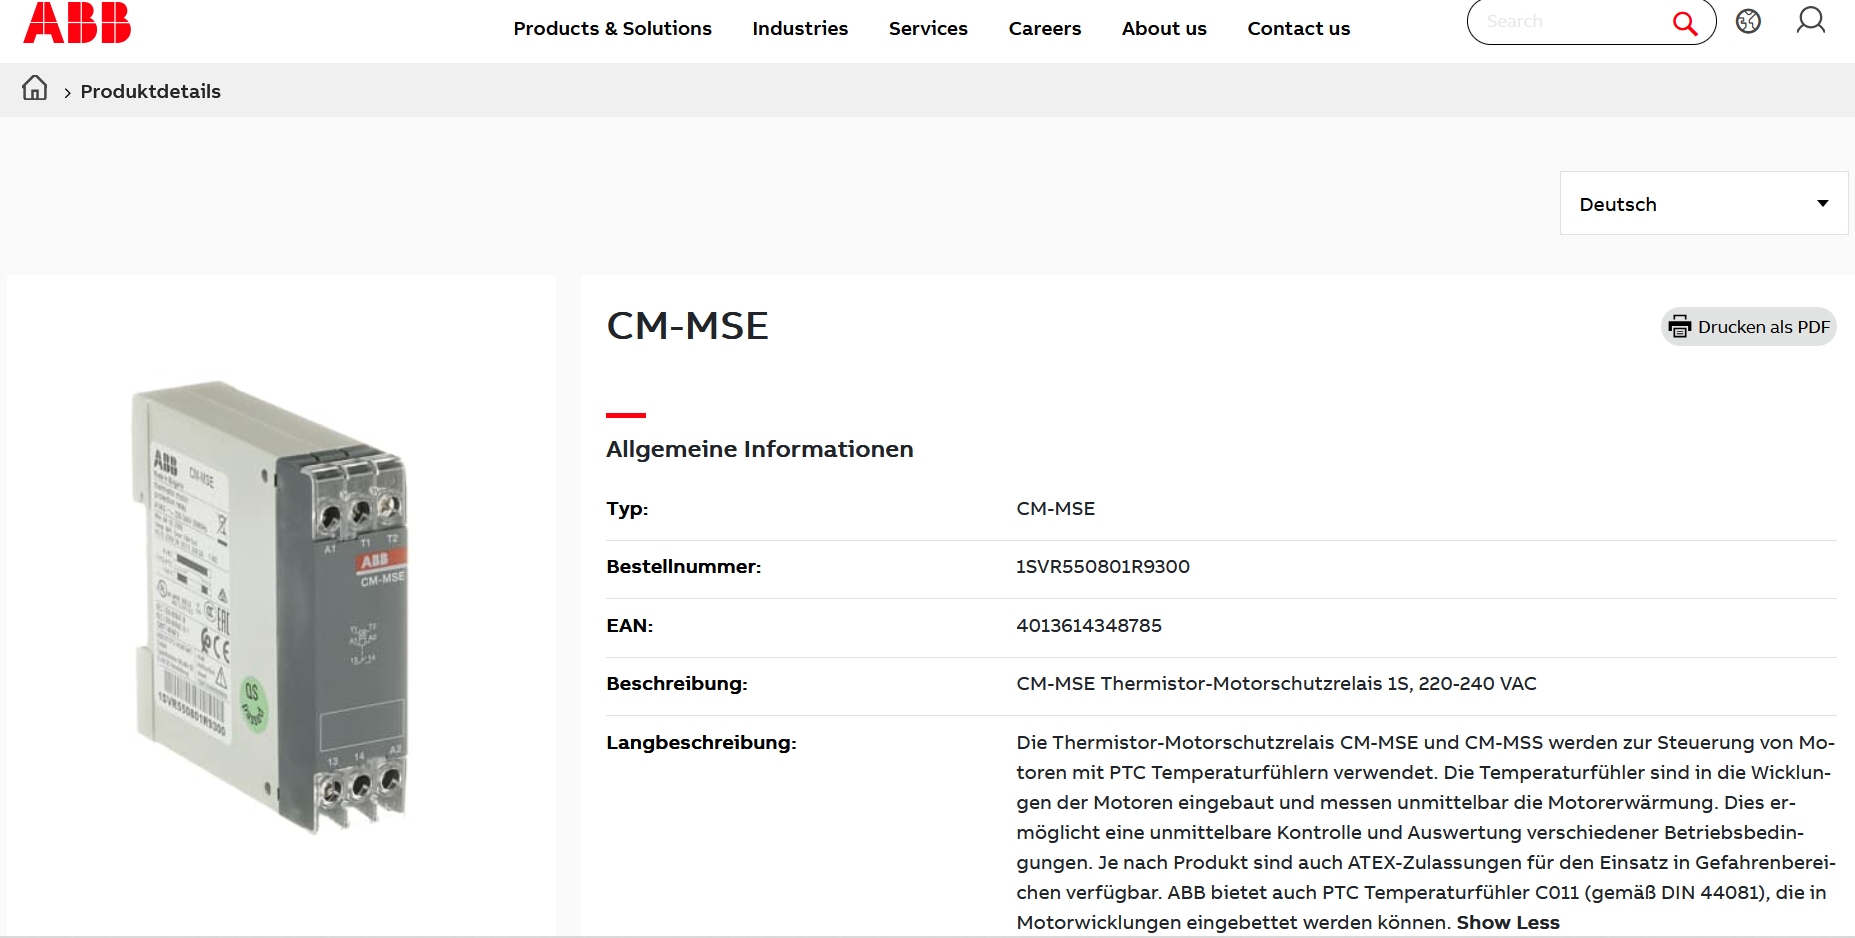Viewport: 1855px width, 938px height.
Task: Select EAN value 4013614348785
Action: pyautogui.click(x=1089, y=625)
